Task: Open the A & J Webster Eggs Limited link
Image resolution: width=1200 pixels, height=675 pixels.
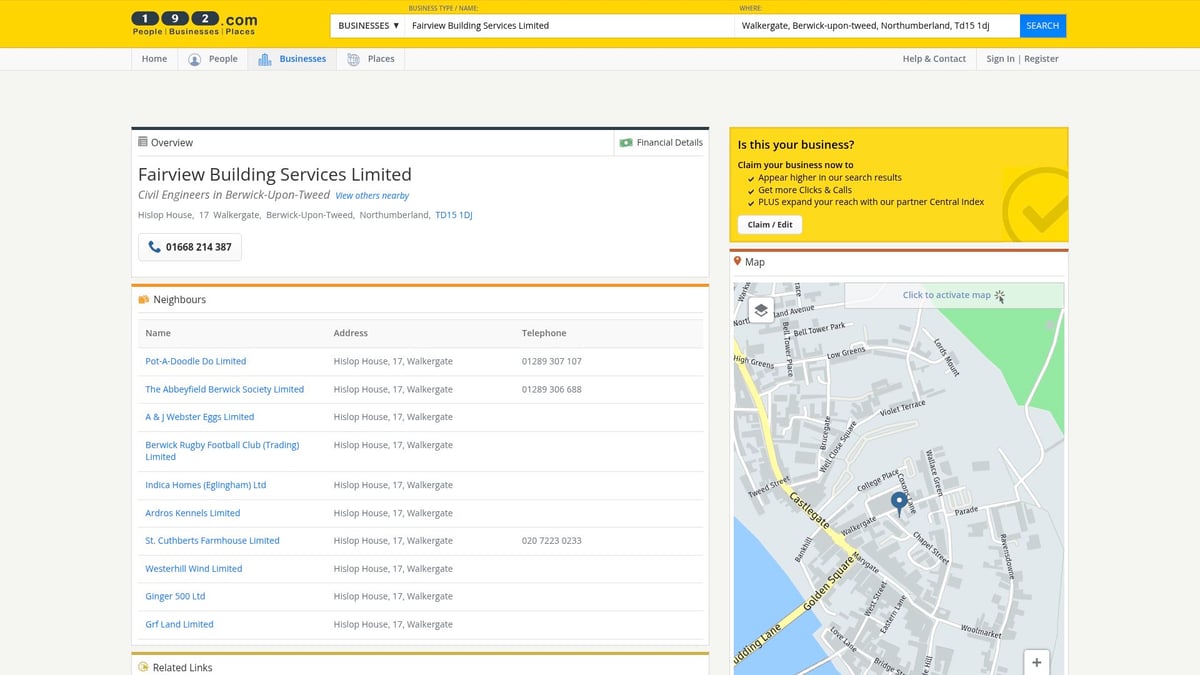Action: pyautogui.click(x=200, y=417)
